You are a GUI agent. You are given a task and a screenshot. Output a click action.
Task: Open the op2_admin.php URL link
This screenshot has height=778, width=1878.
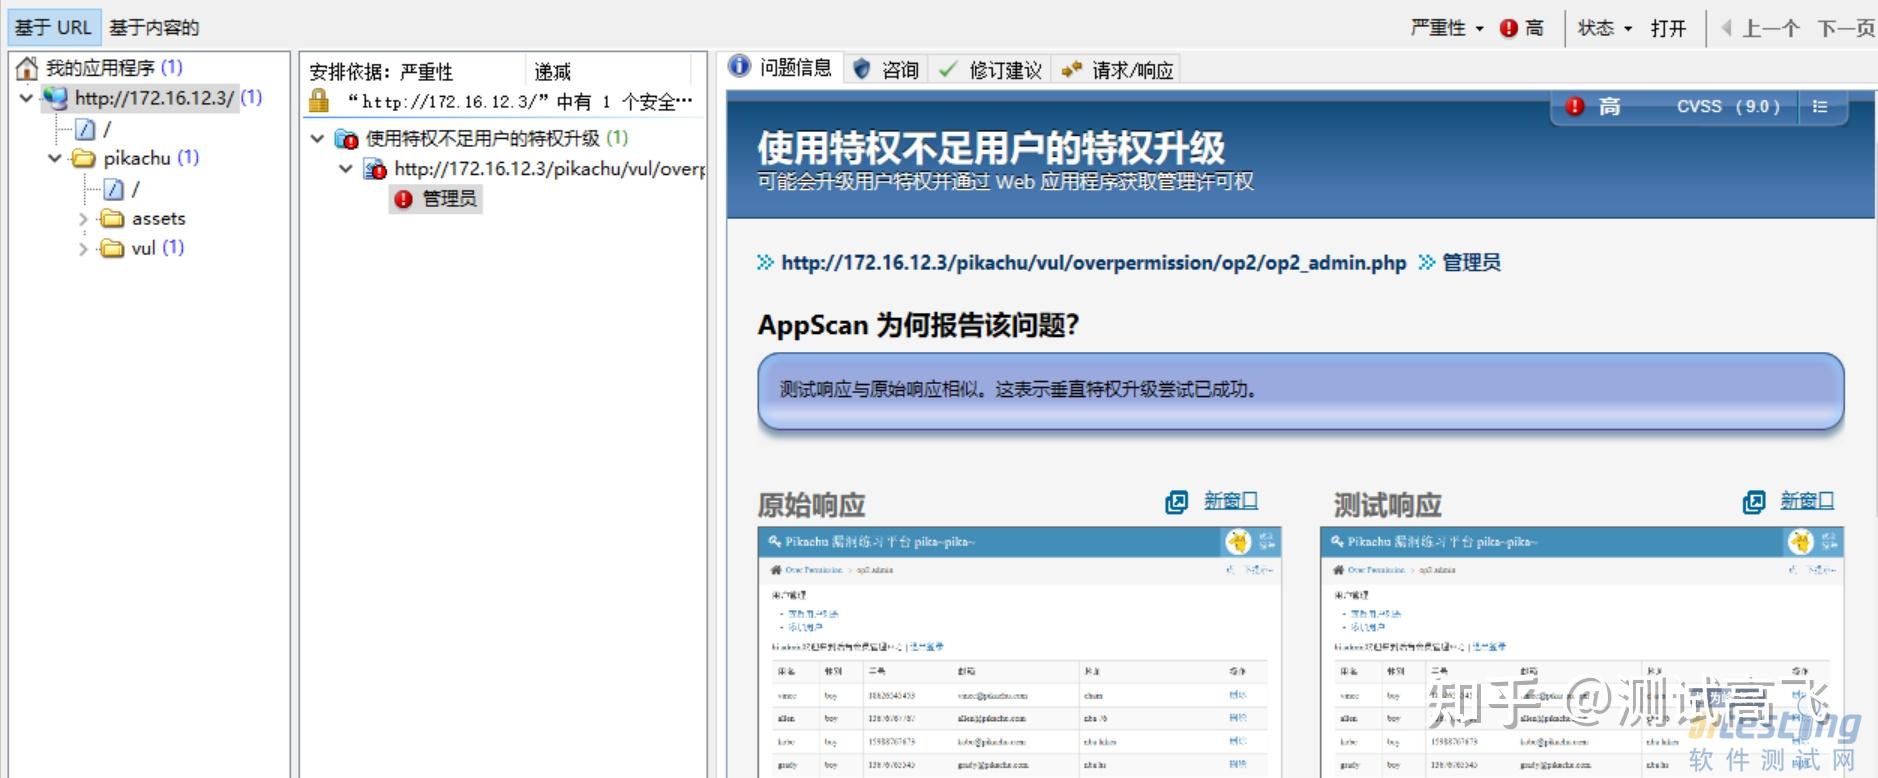tap(1094, 263)
